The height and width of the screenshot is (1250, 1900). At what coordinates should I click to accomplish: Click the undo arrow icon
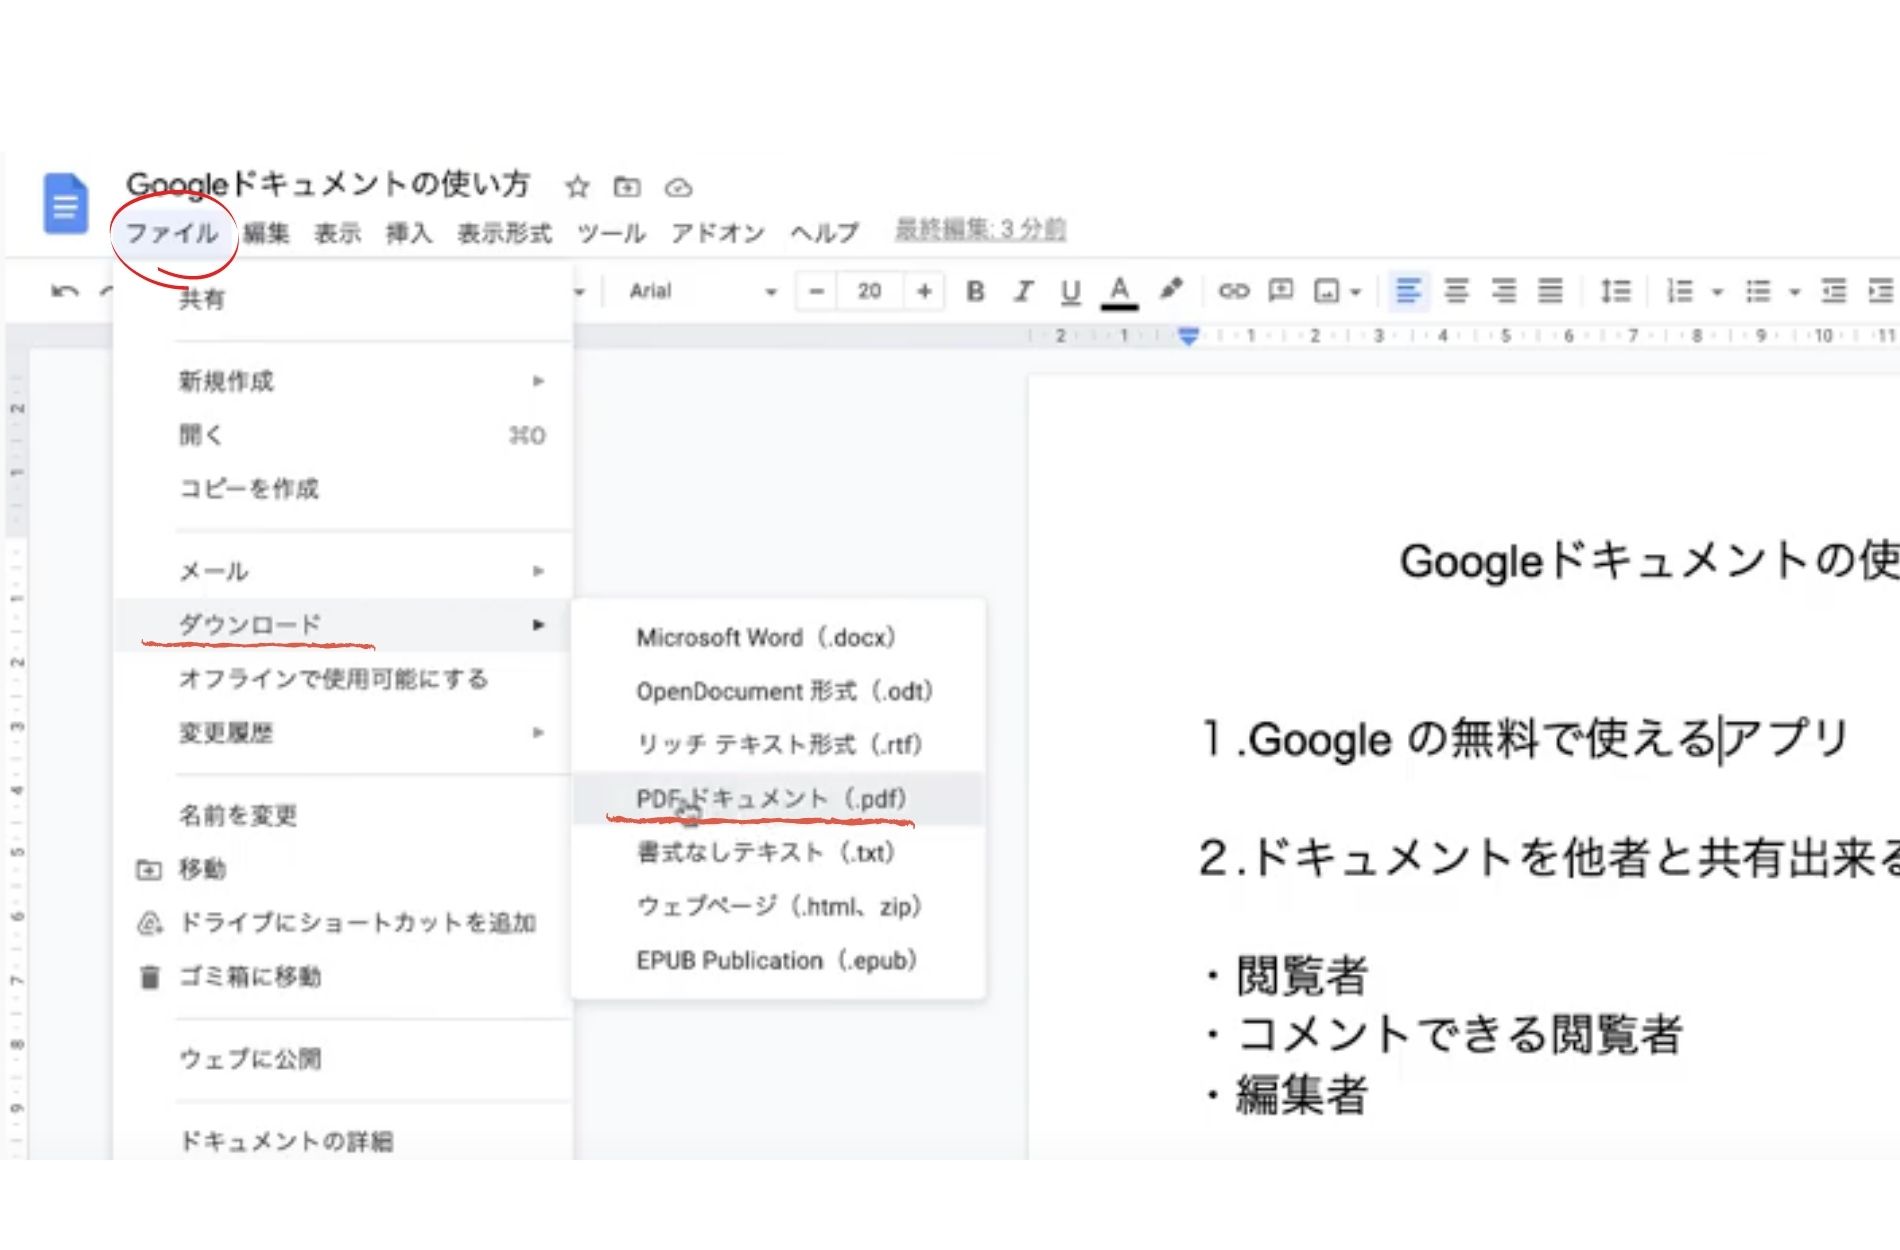(64, 291)
